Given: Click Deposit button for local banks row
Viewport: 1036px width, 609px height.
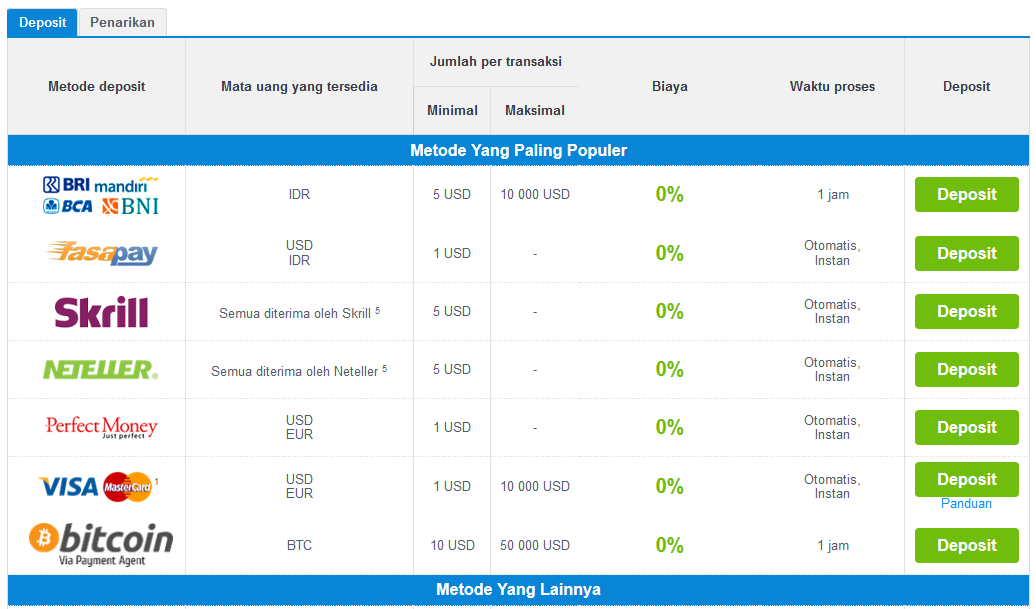Looking at the screenshot, I should point(967,194).
